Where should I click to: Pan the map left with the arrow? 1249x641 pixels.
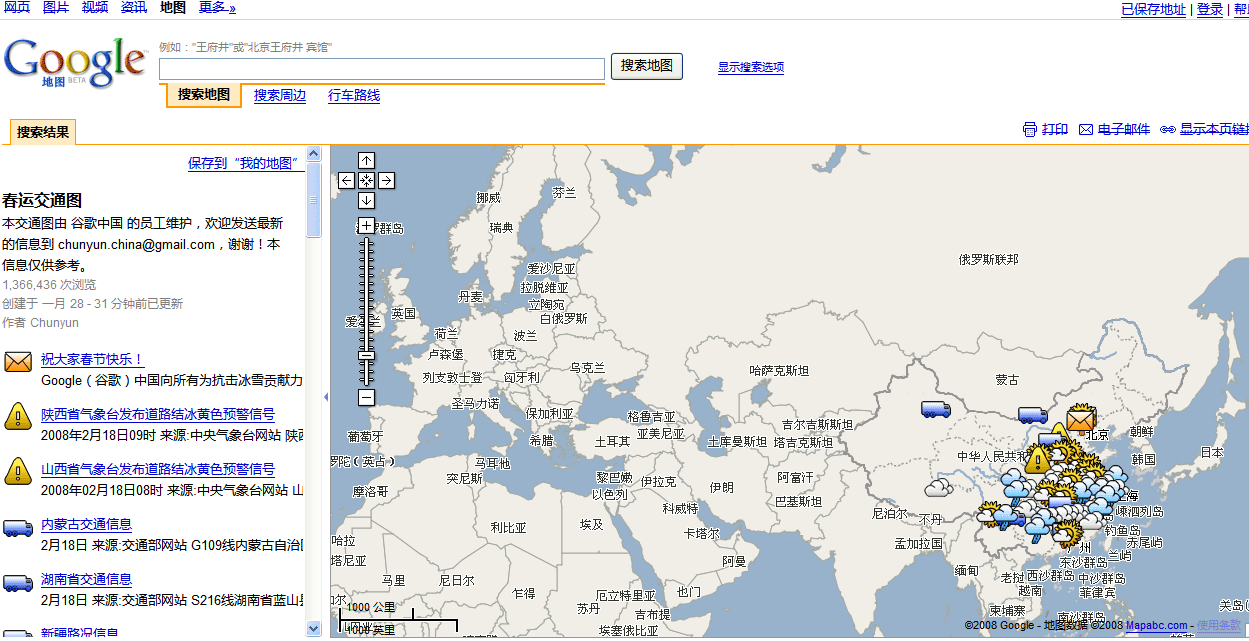346,181
